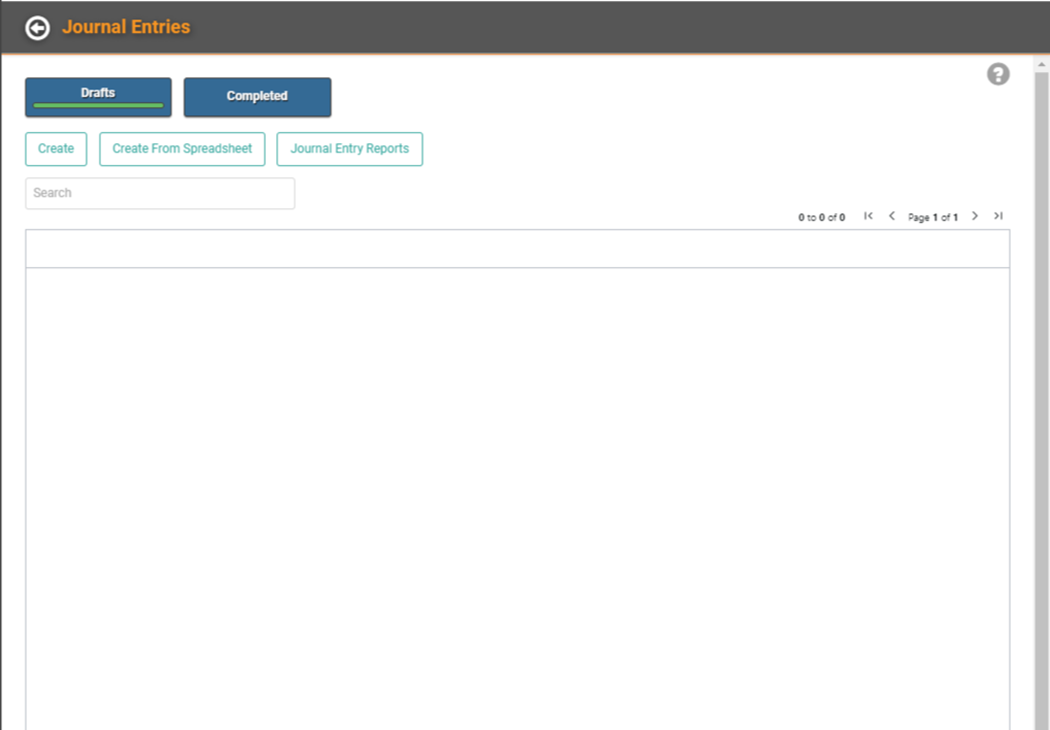Choose Create From Spreadsheet

182,149
